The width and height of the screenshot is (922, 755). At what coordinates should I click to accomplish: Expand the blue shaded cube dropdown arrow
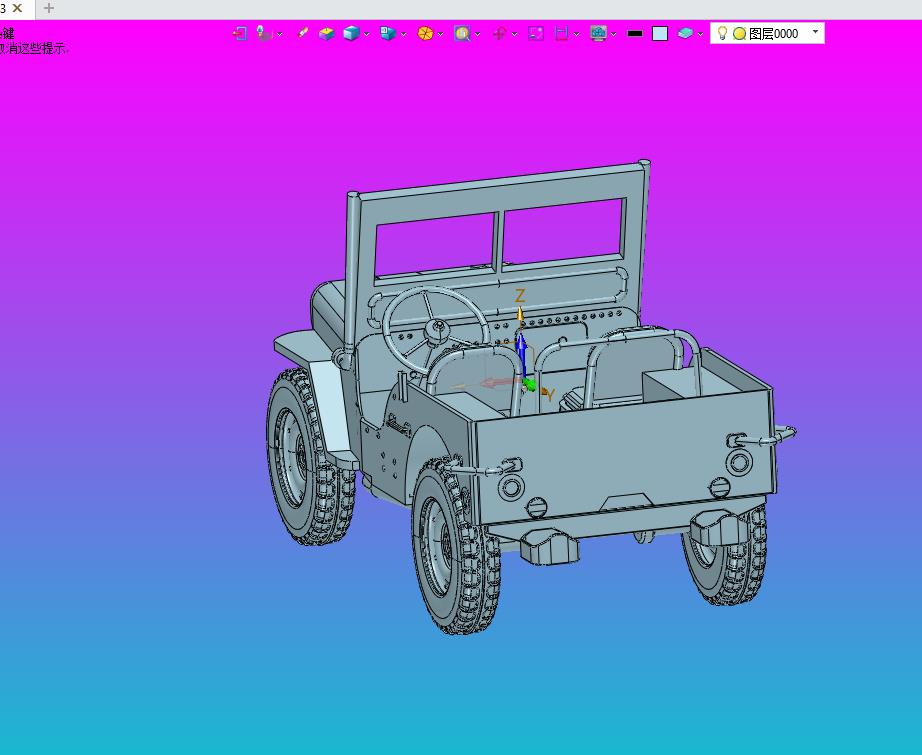366,34
